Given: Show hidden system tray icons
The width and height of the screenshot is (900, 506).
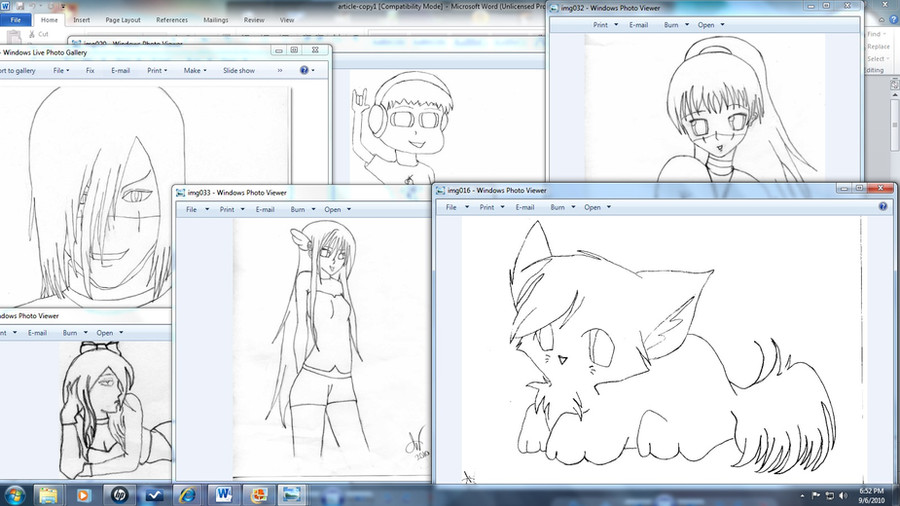Looking at the screenshot, I should [x=802, y=496].
